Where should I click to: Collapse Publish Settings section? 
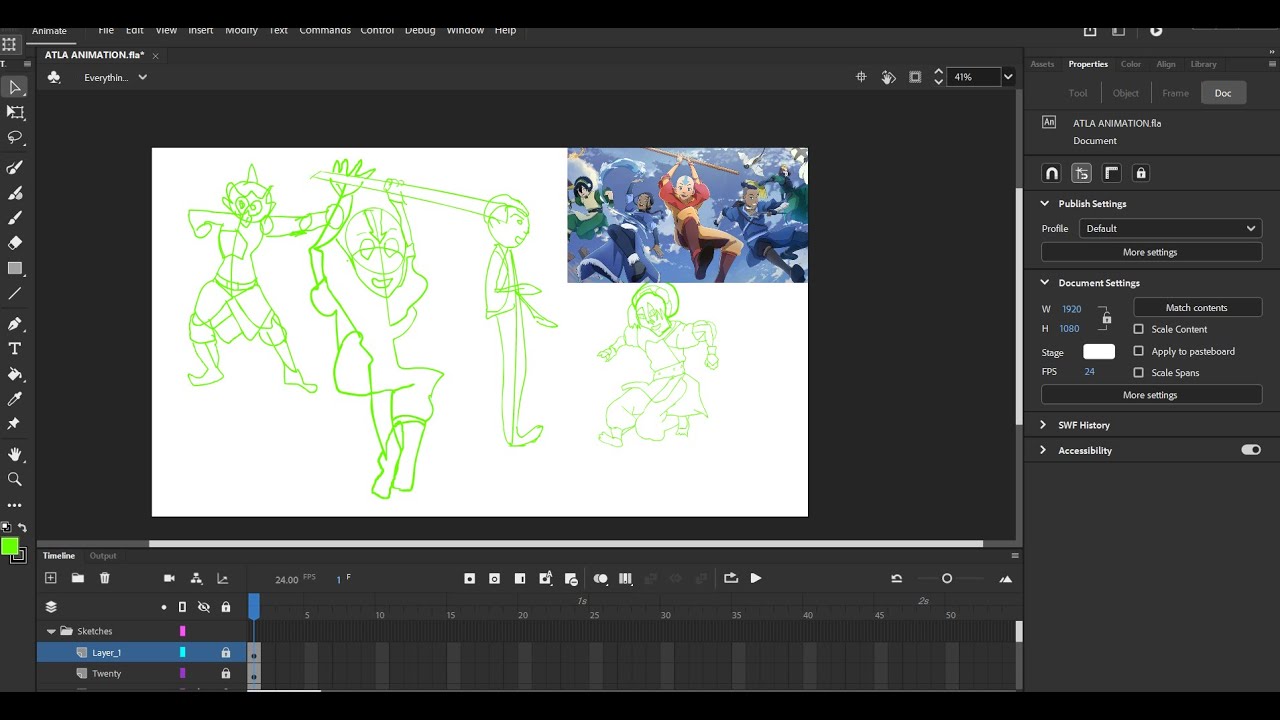[1045, 203]
